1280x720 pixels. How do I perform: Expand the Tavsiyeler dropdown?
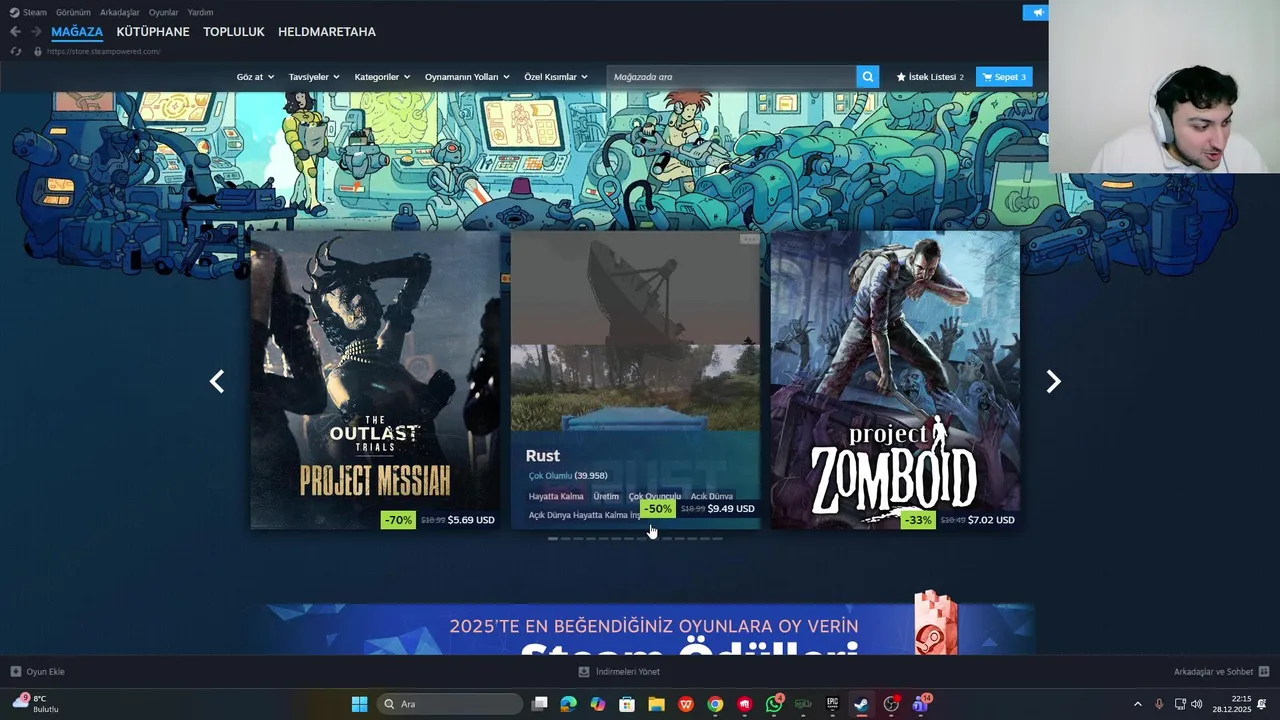pos(314,77)
